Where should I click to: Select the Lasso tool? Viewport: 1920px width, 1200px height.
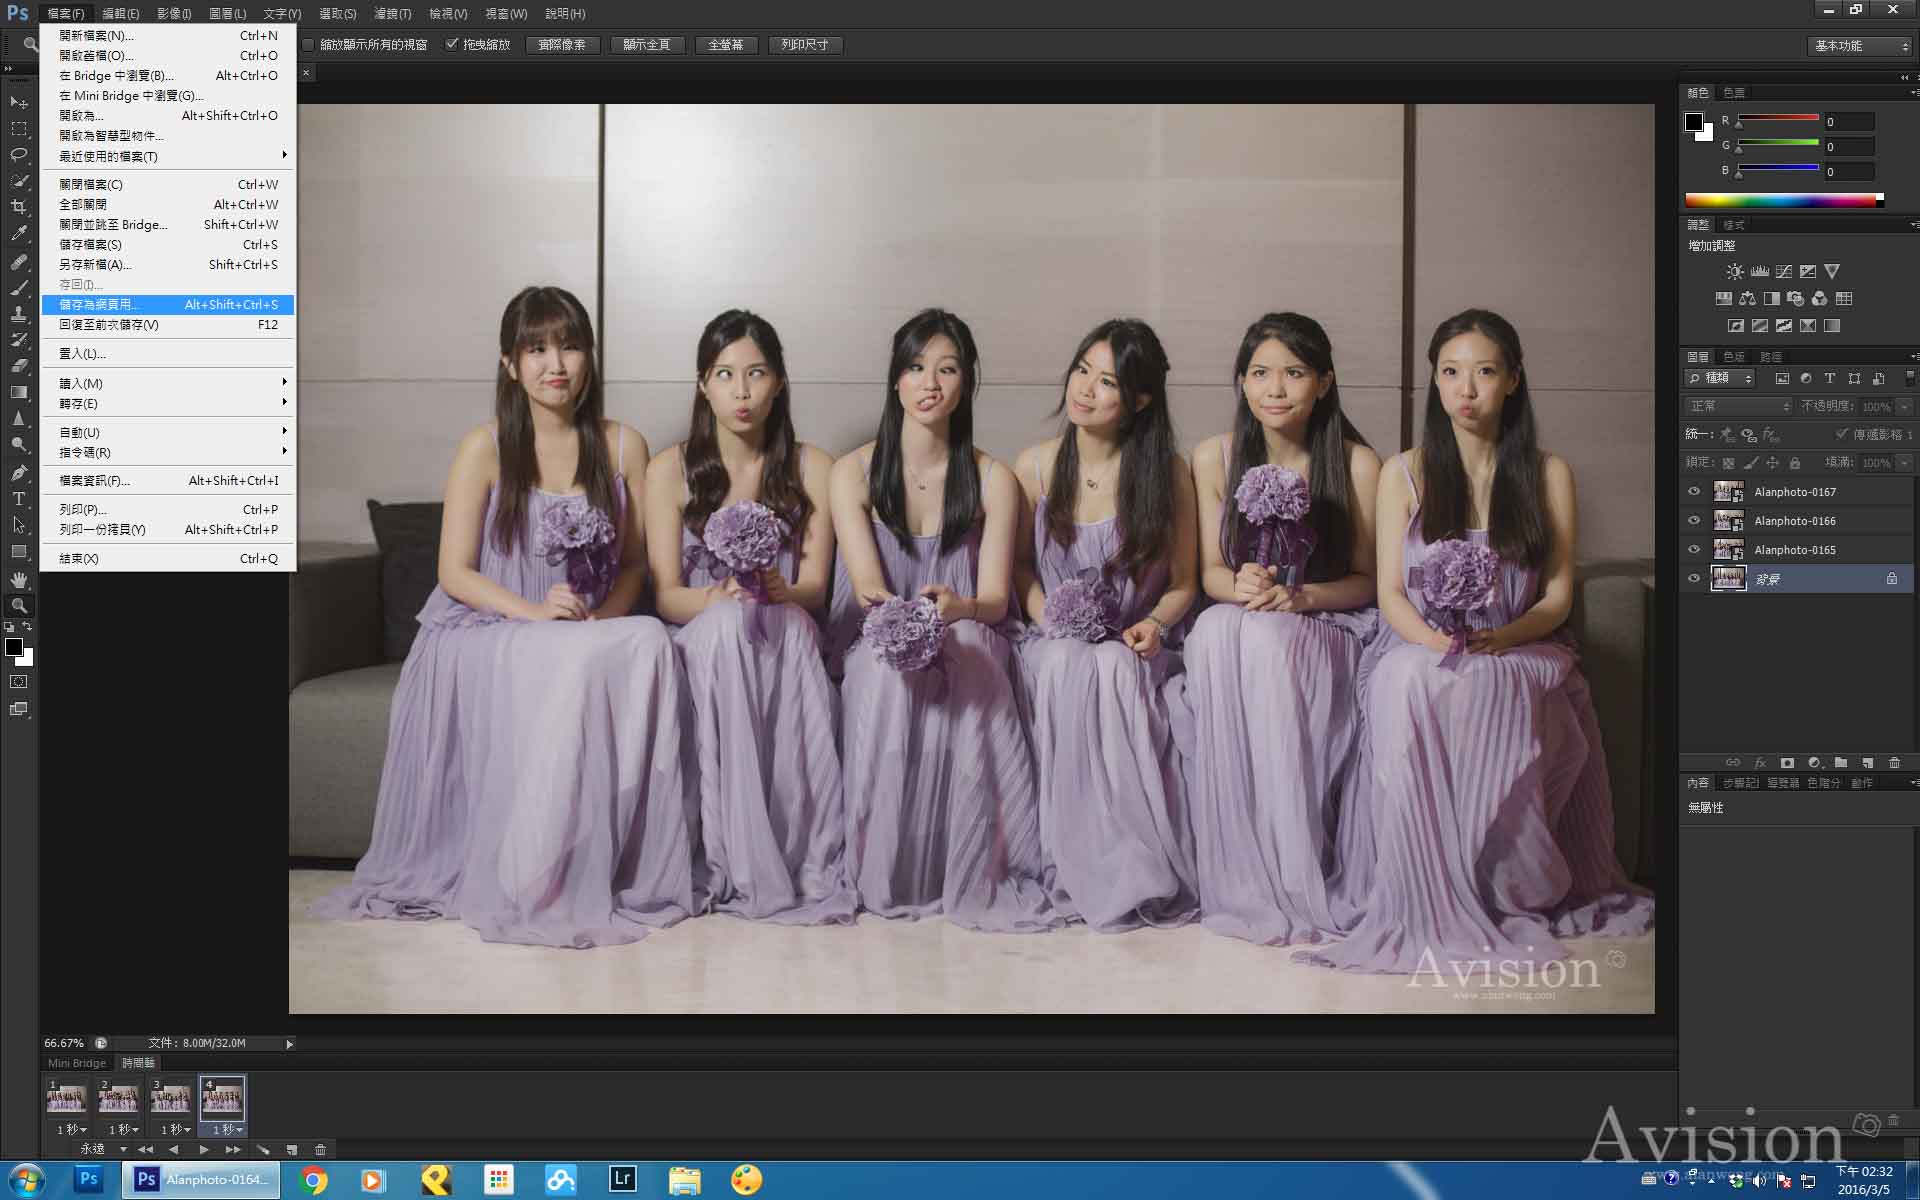[x=19, y=155]
